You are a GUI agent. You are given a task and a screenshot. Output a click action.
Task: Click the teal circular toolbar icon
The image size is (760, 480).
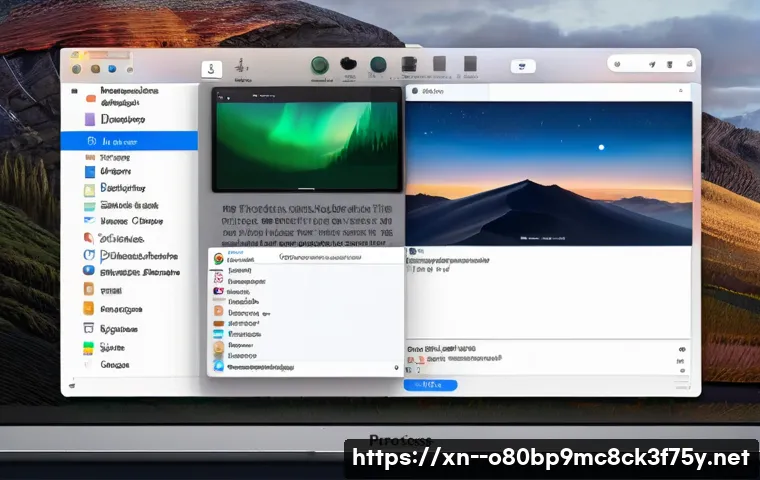point(378,65)
